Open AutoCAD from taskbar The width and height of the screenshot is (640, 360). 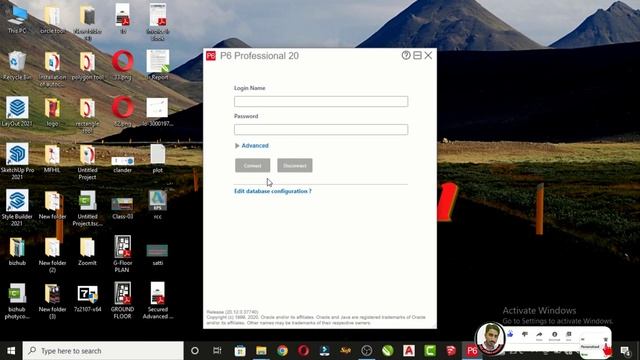(409, 351)
